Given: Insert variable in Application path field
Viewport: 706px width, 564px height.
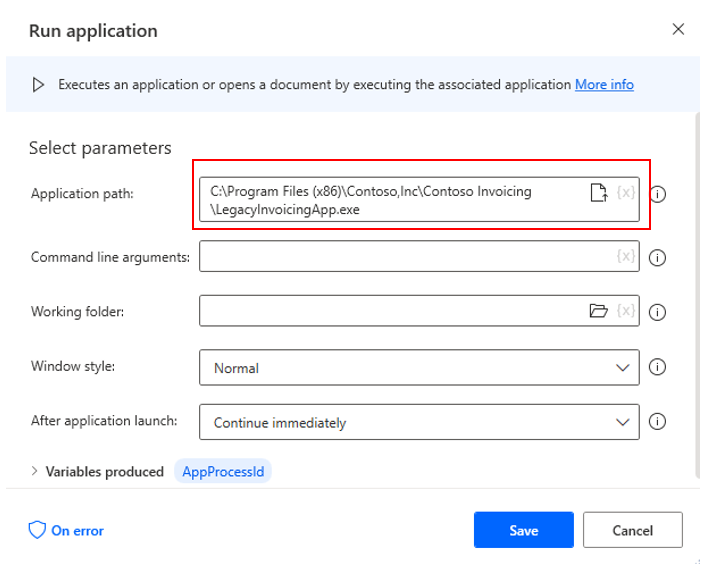Looking at the screenshot, I should [x=626, y=193].
